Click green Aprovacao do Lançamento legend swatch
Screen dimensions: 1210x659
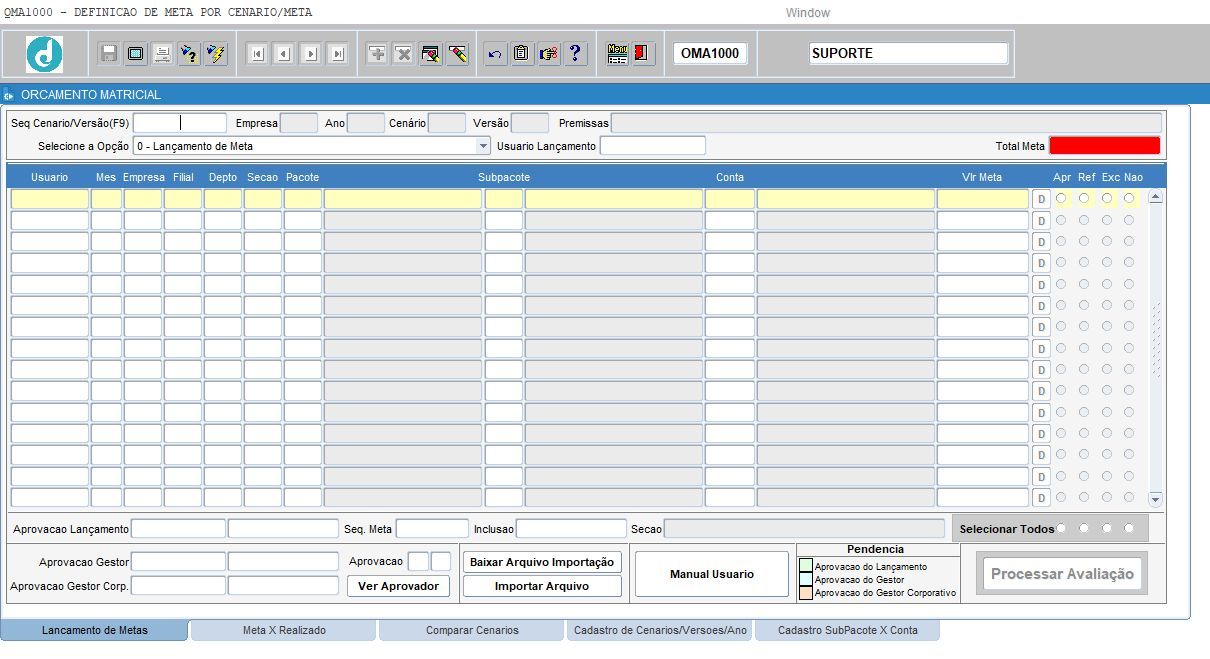point(806,566)
